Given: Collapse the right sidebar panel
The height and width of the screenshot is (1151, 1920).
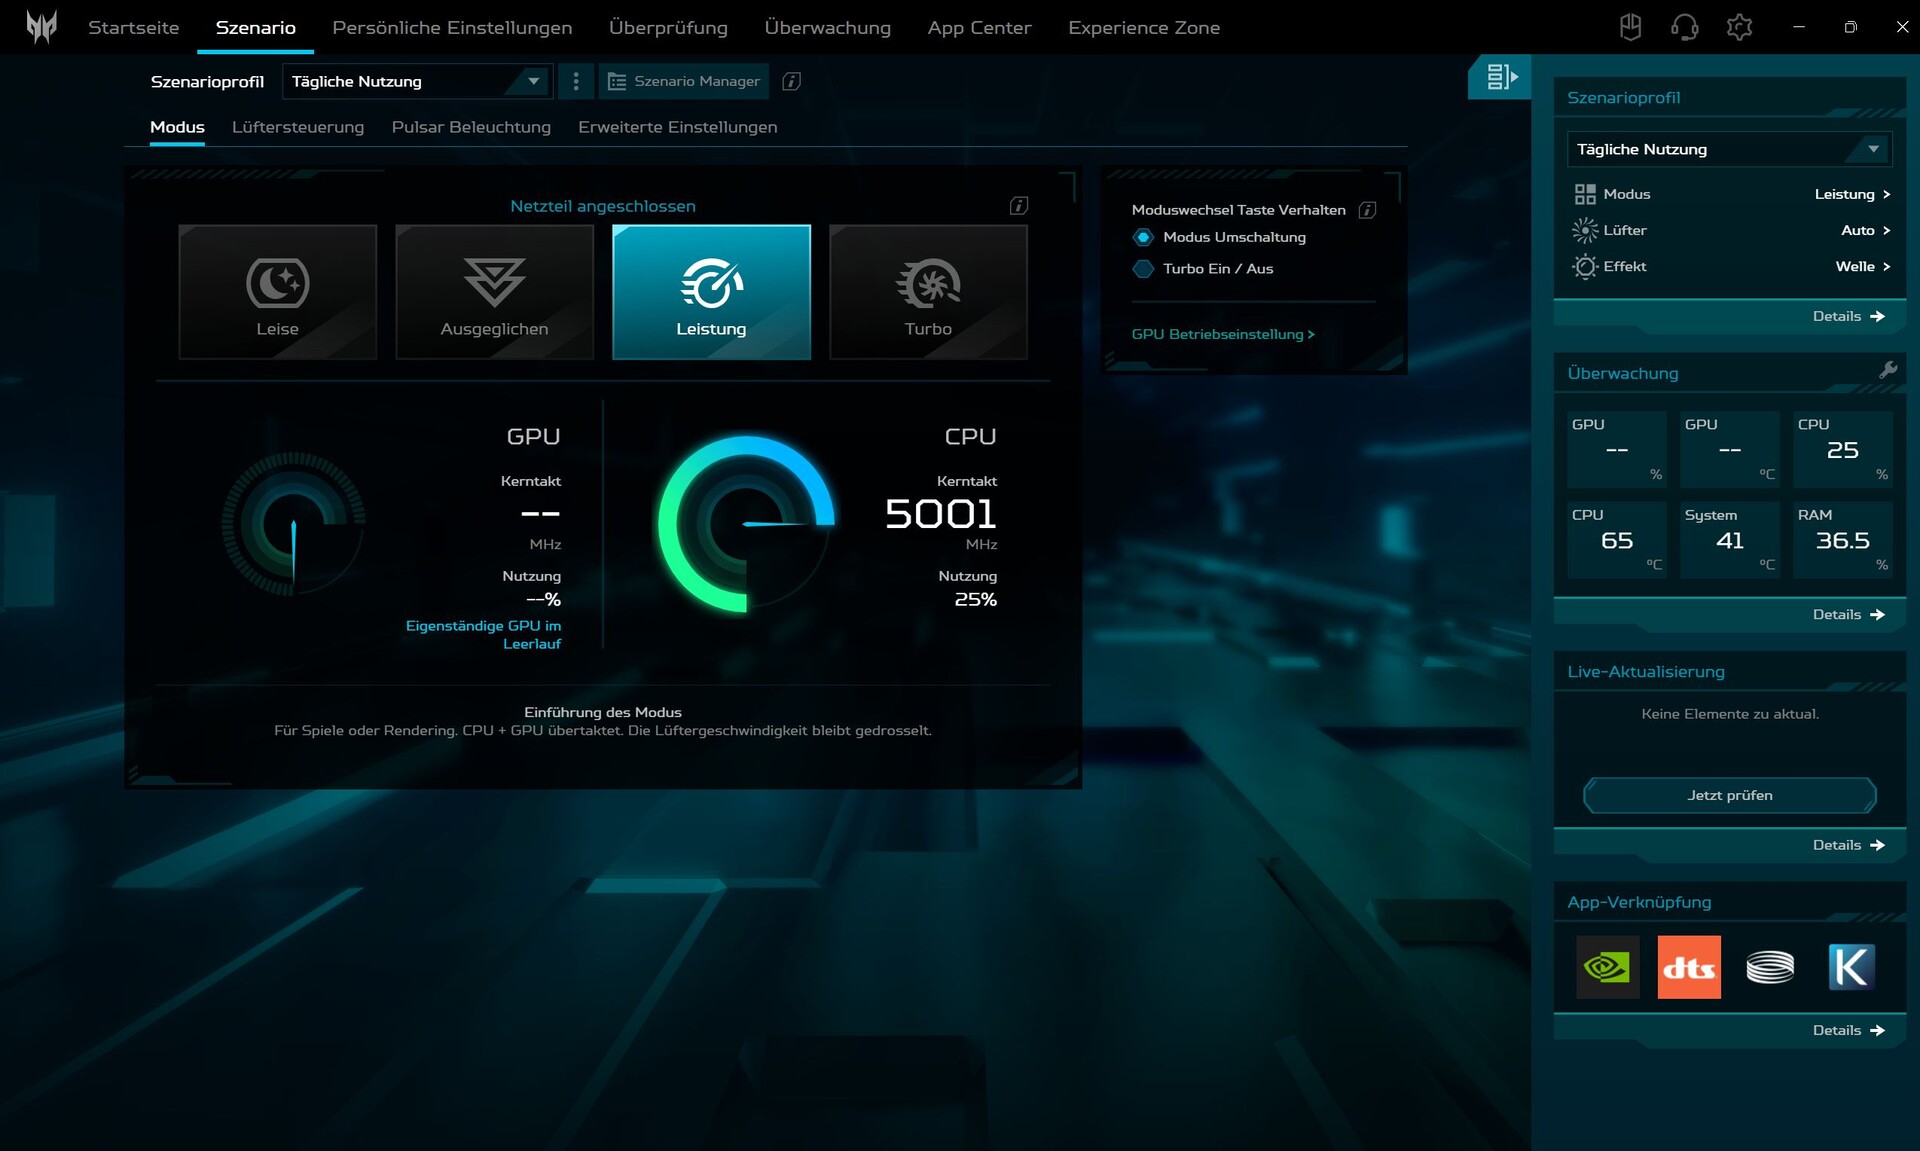Looking at the screenshot, I should click(1501, 77).
